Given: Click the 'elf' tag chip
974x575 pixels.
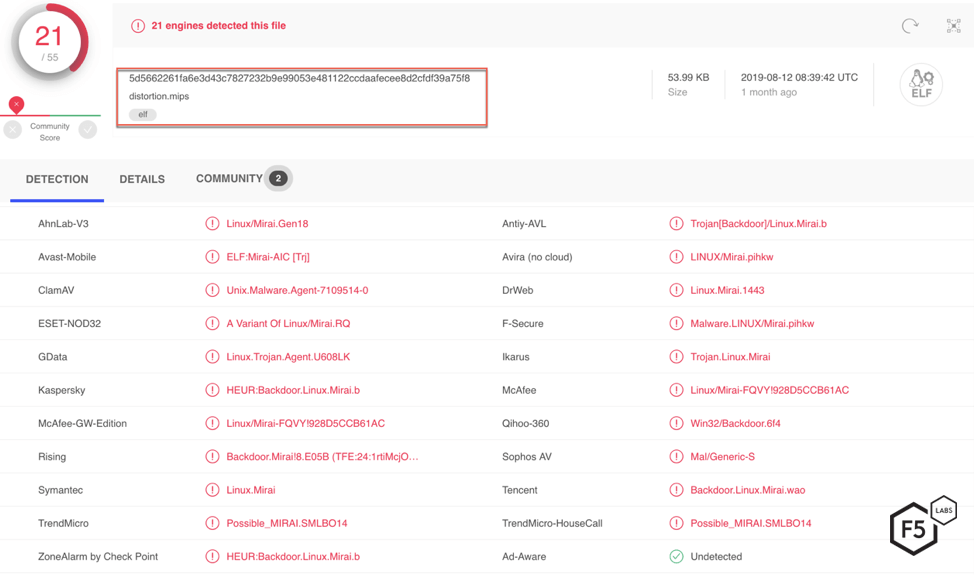Looking at the screenshot, I should tap(143, 115).
